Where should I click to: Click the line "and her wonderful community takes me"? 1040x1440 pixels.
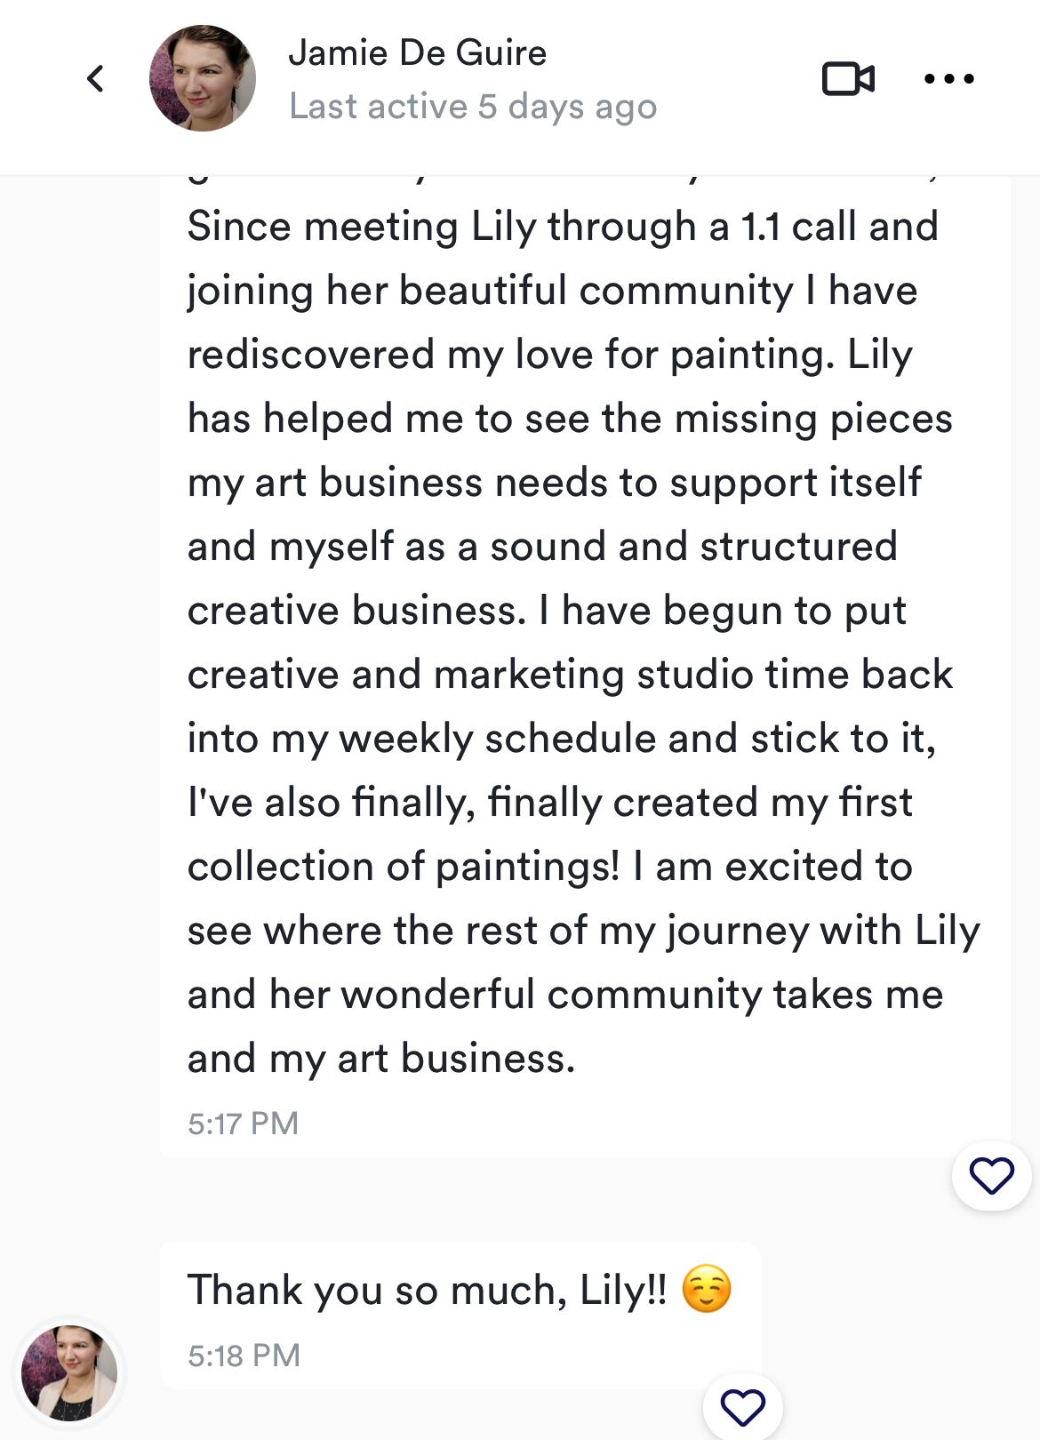tap(565, 995)
